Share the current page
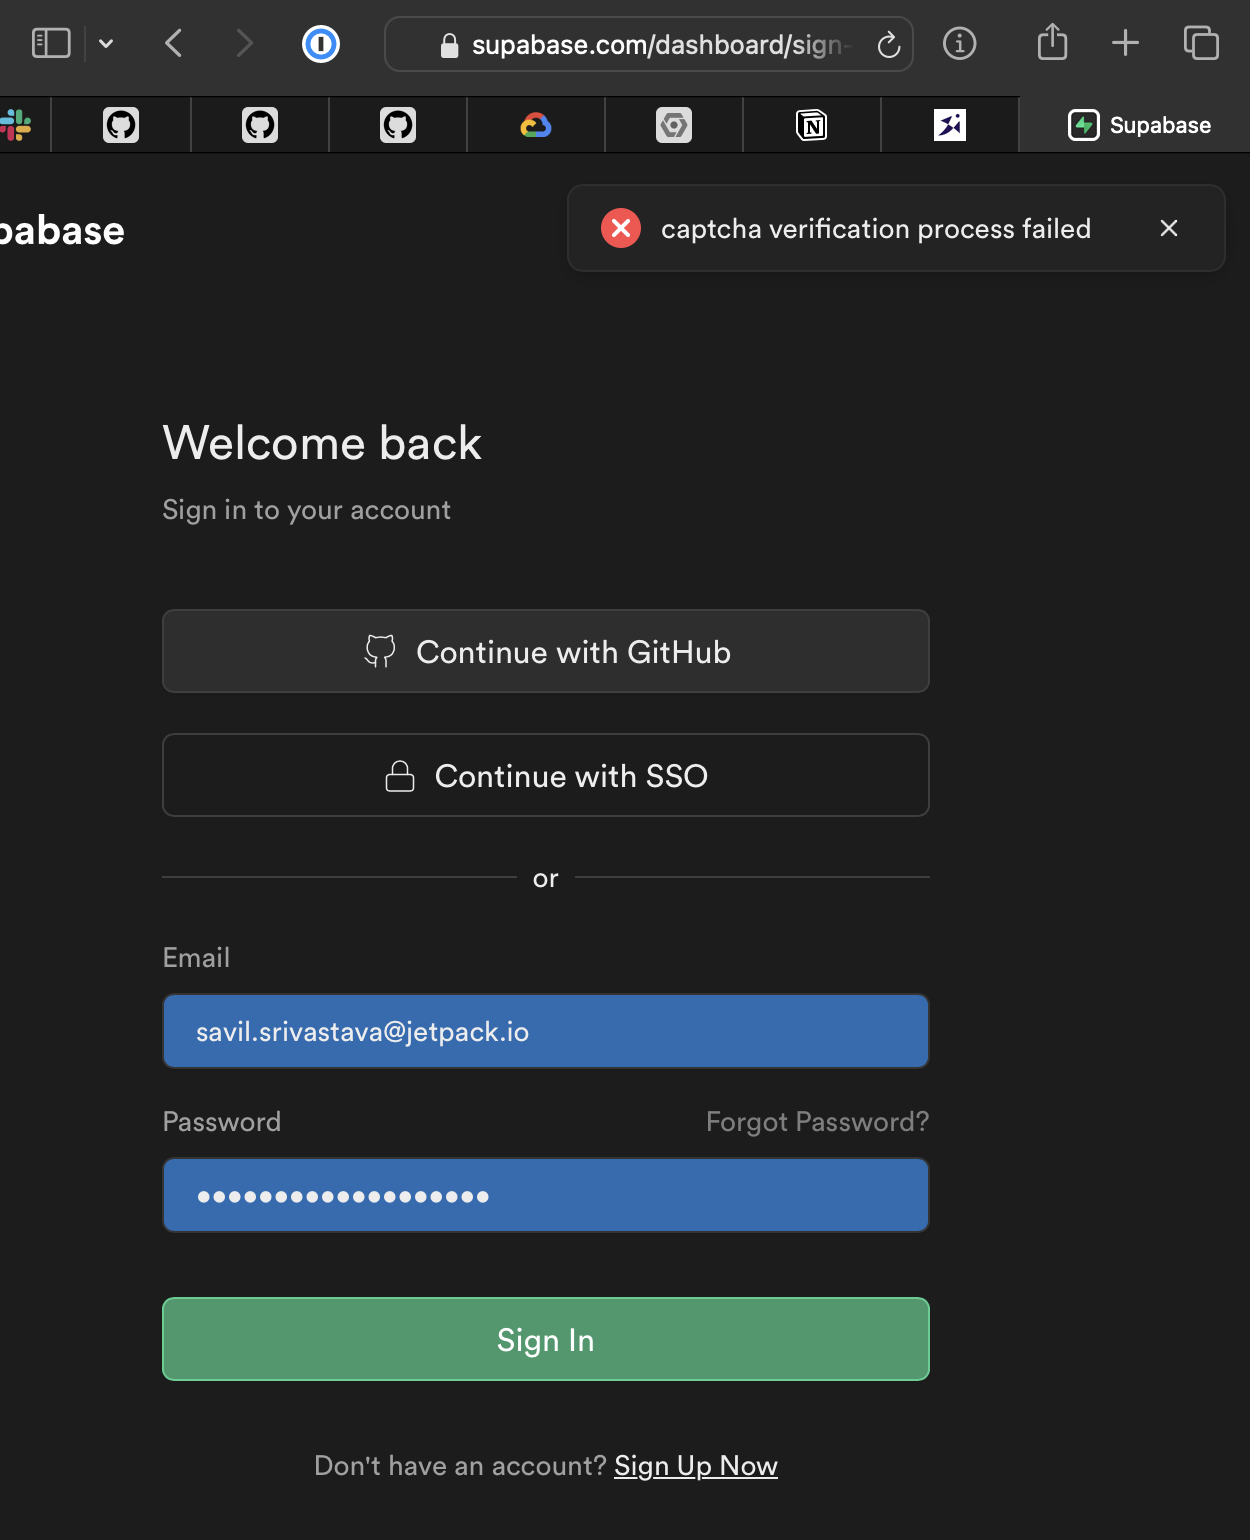Viewport: 1250px width, 1540px height. [x=1052, y=43]
